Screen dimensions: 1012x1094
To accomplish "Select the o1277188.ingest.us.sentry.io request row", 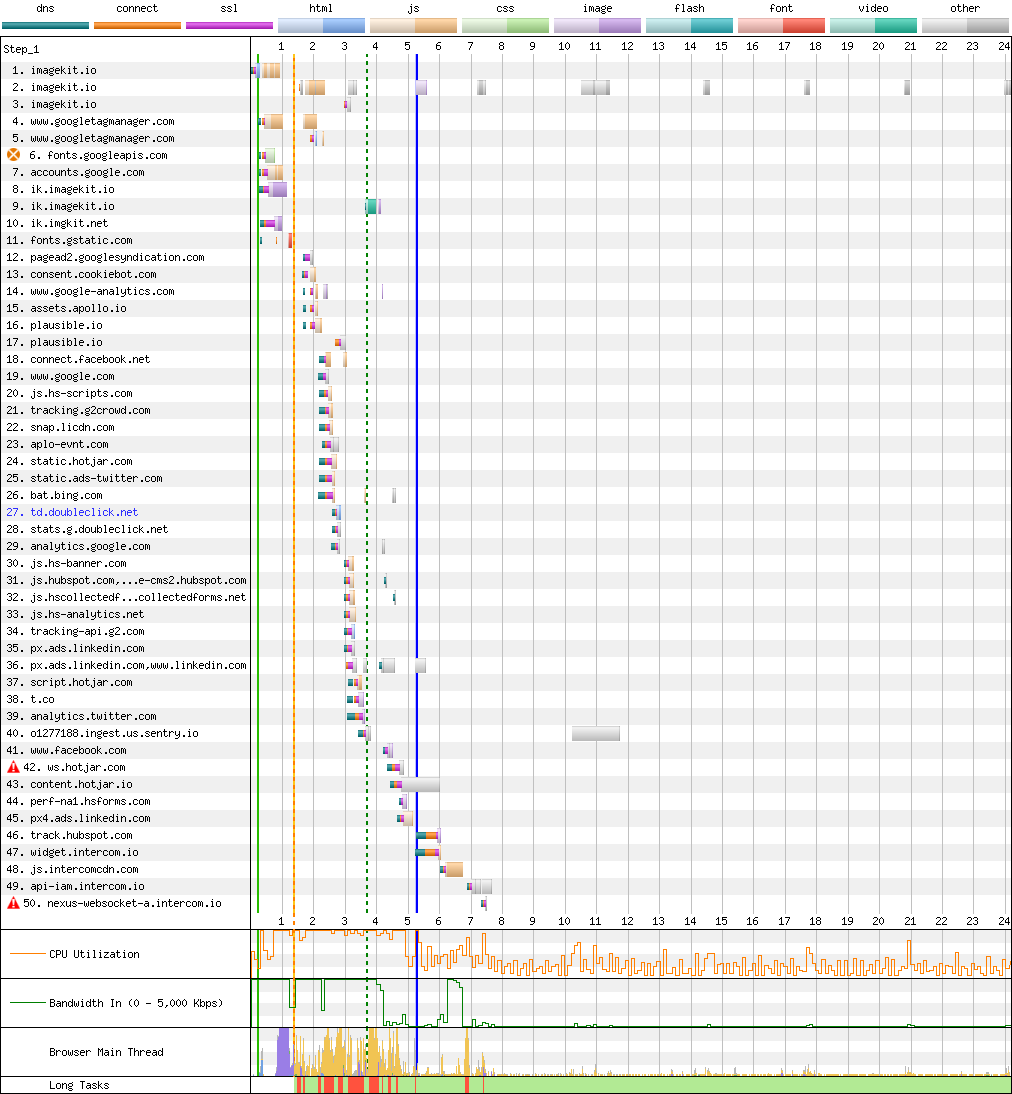I will (x=113, y=733).
